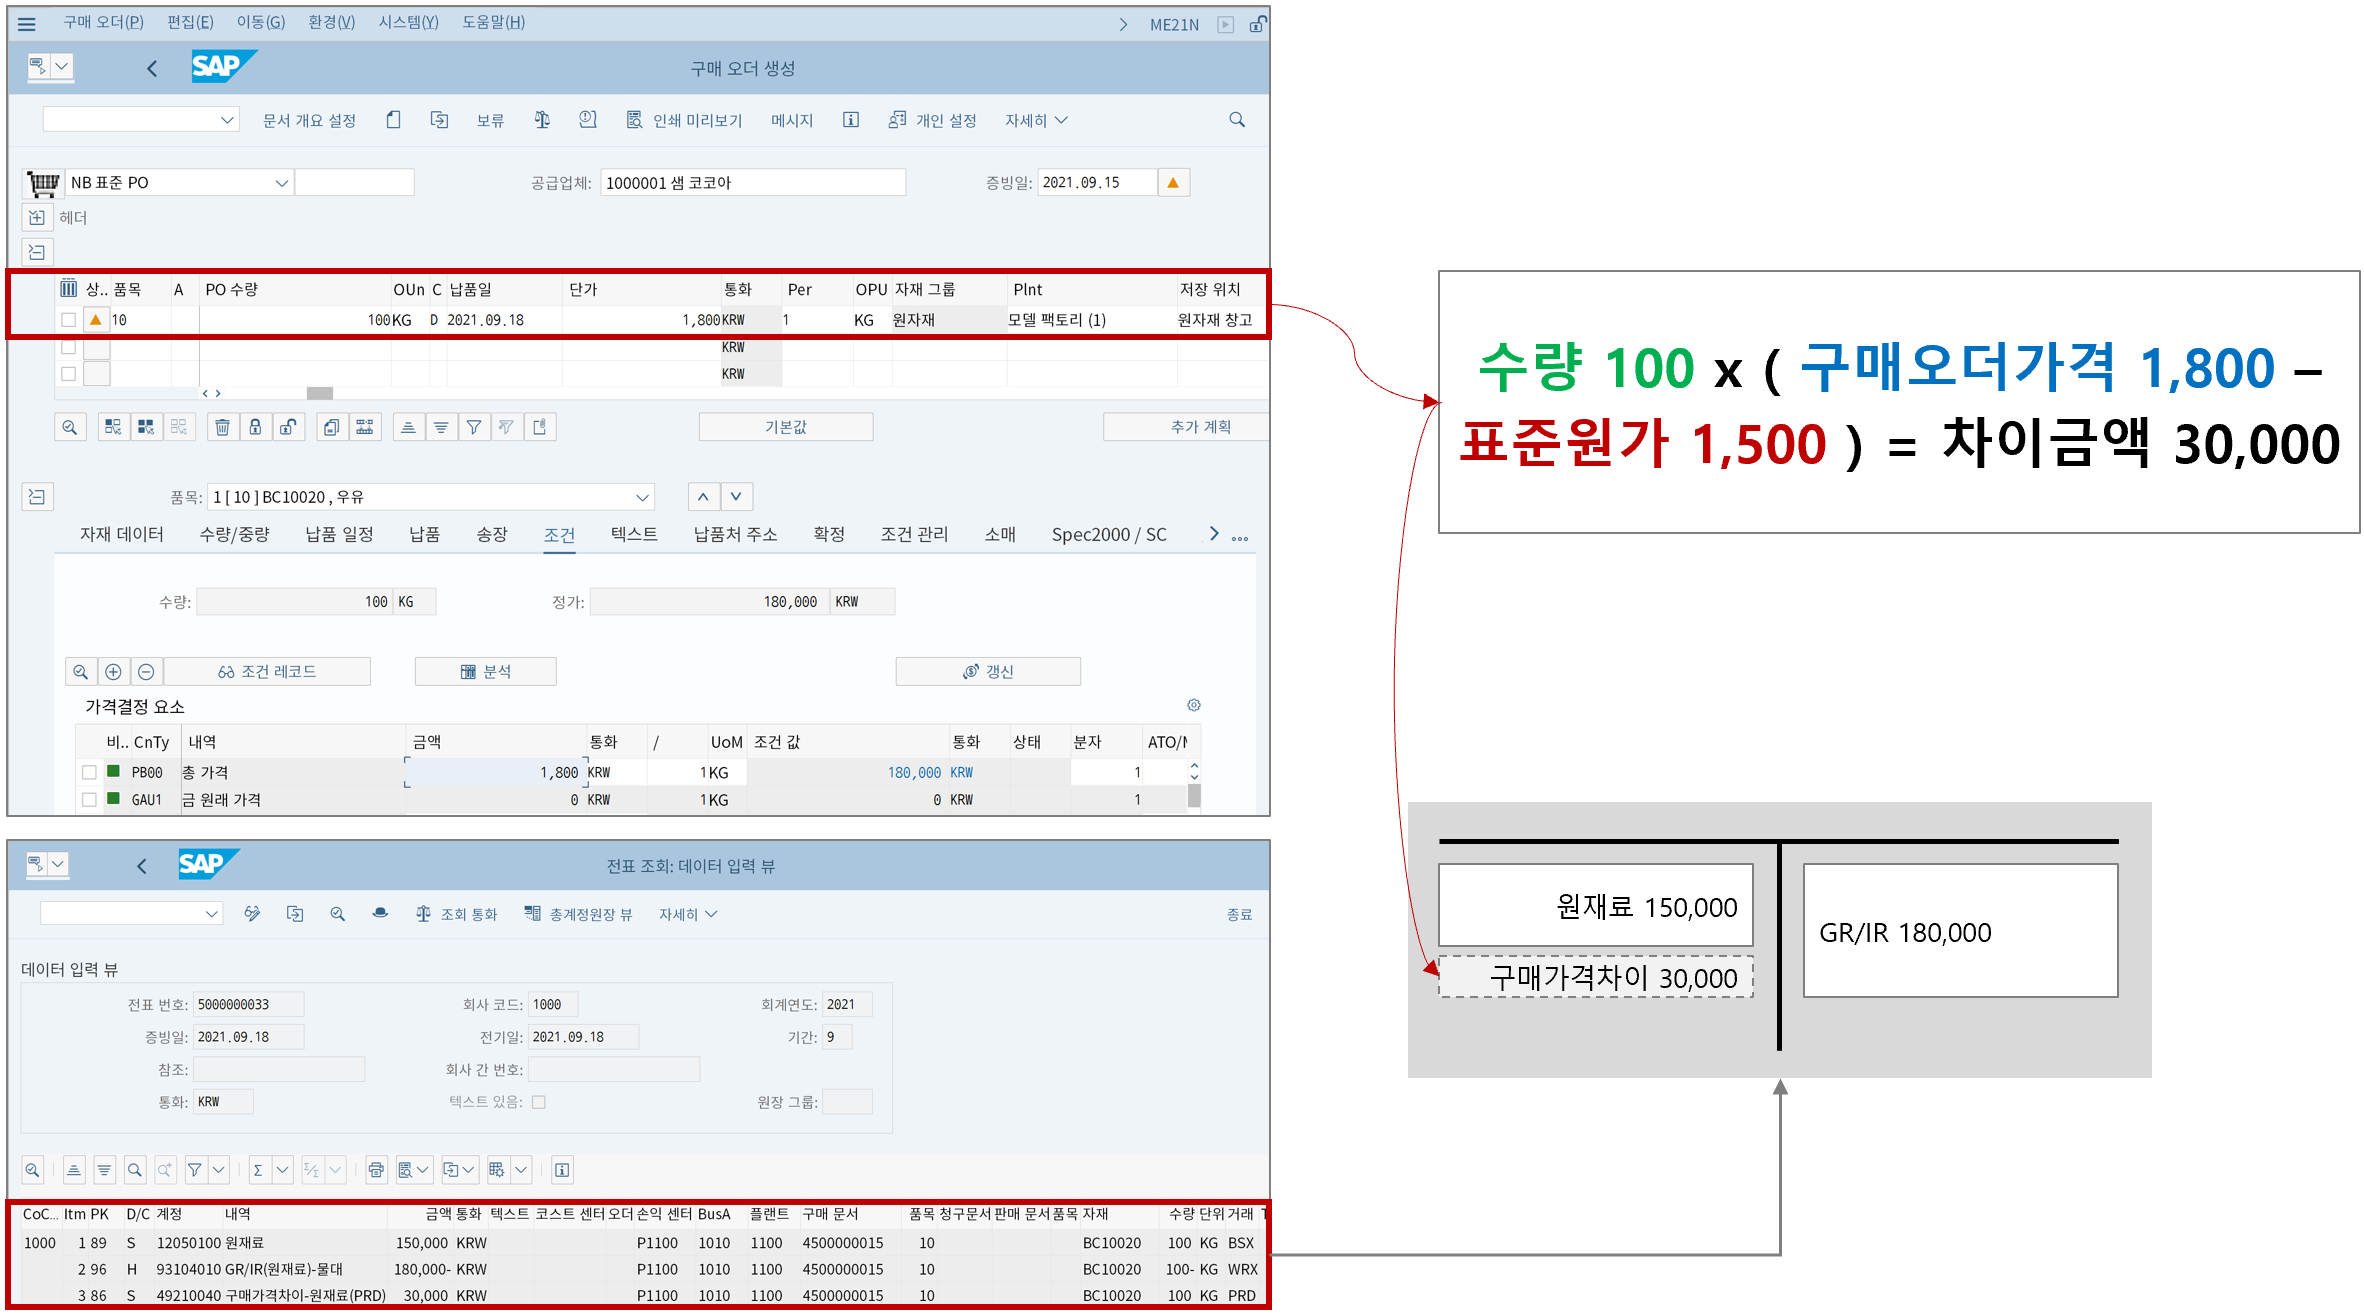Open the 편집(E) menu
Image resolution: width=2364 pixels, height=1315 pixels.
(190, 22)
